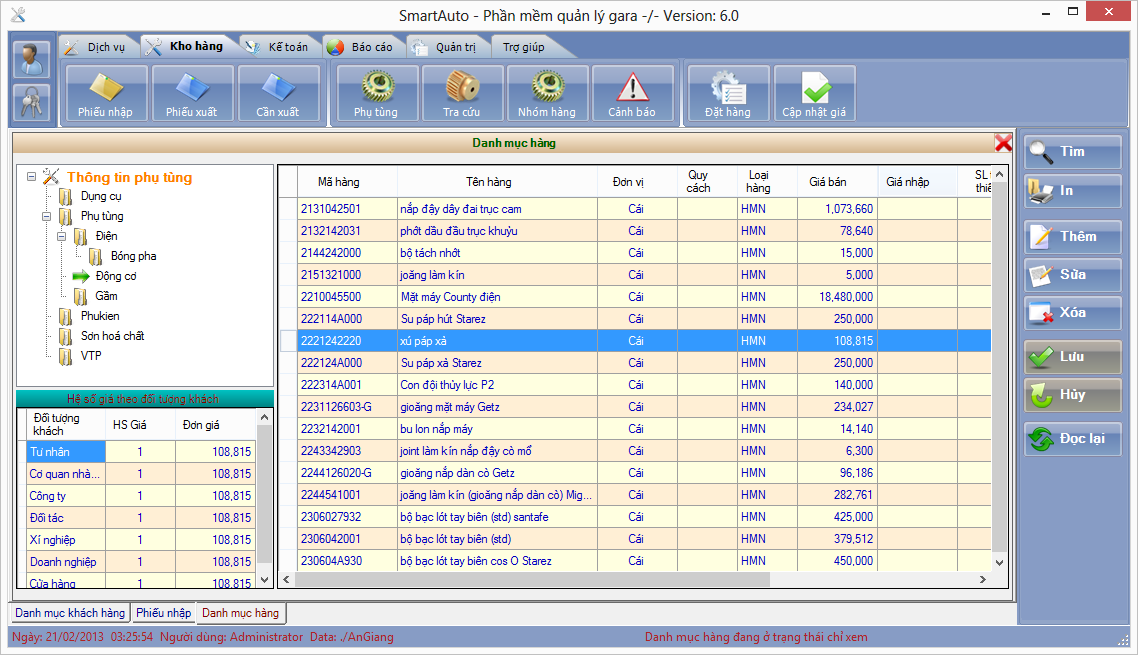Click item grid vertical scroll up arrow
Image resolution: width=1138 pixels, height=655 pixels.
(999, 174)
